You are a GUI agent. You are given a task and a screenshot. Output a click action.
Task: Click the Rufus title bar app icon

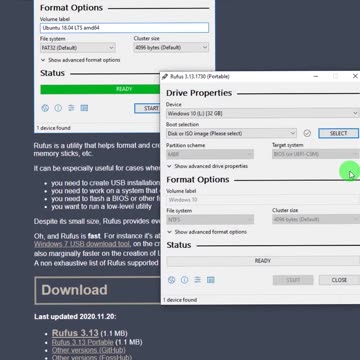(165, 77)
